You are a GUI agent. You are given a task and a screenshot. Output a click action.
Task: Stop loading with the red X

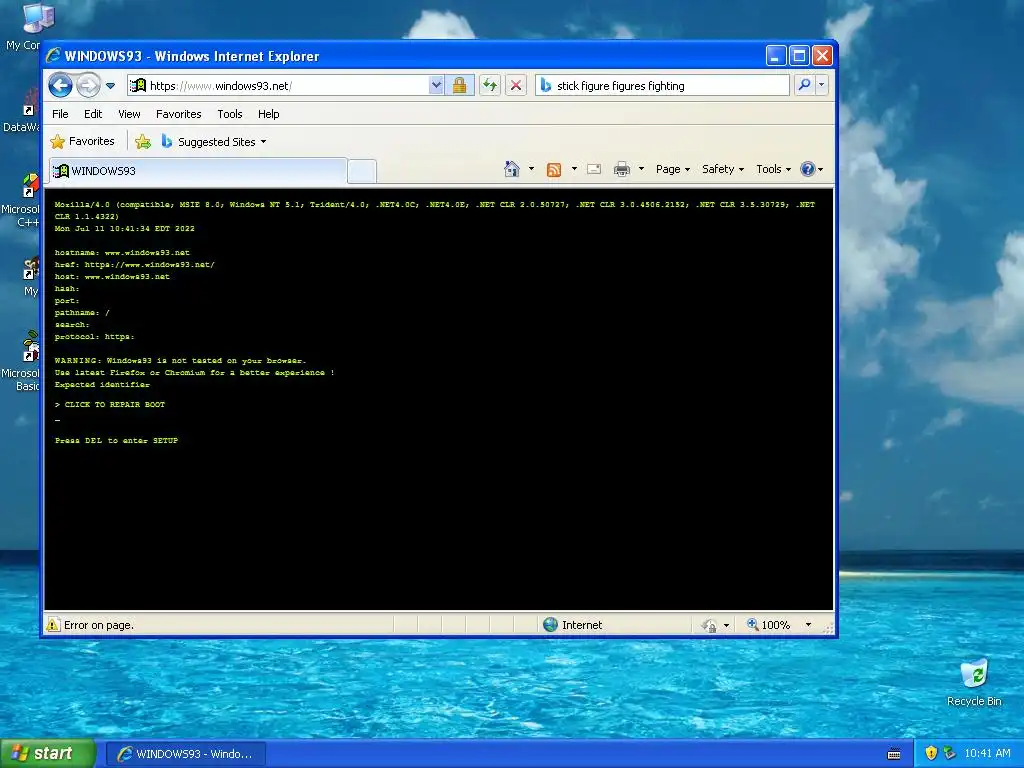pos(516,86)
